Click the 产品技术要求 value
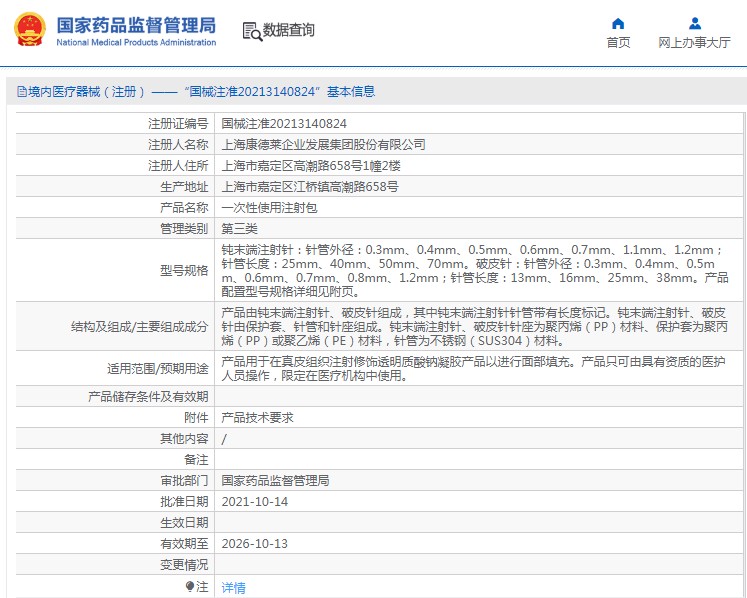 coord(258,418)
